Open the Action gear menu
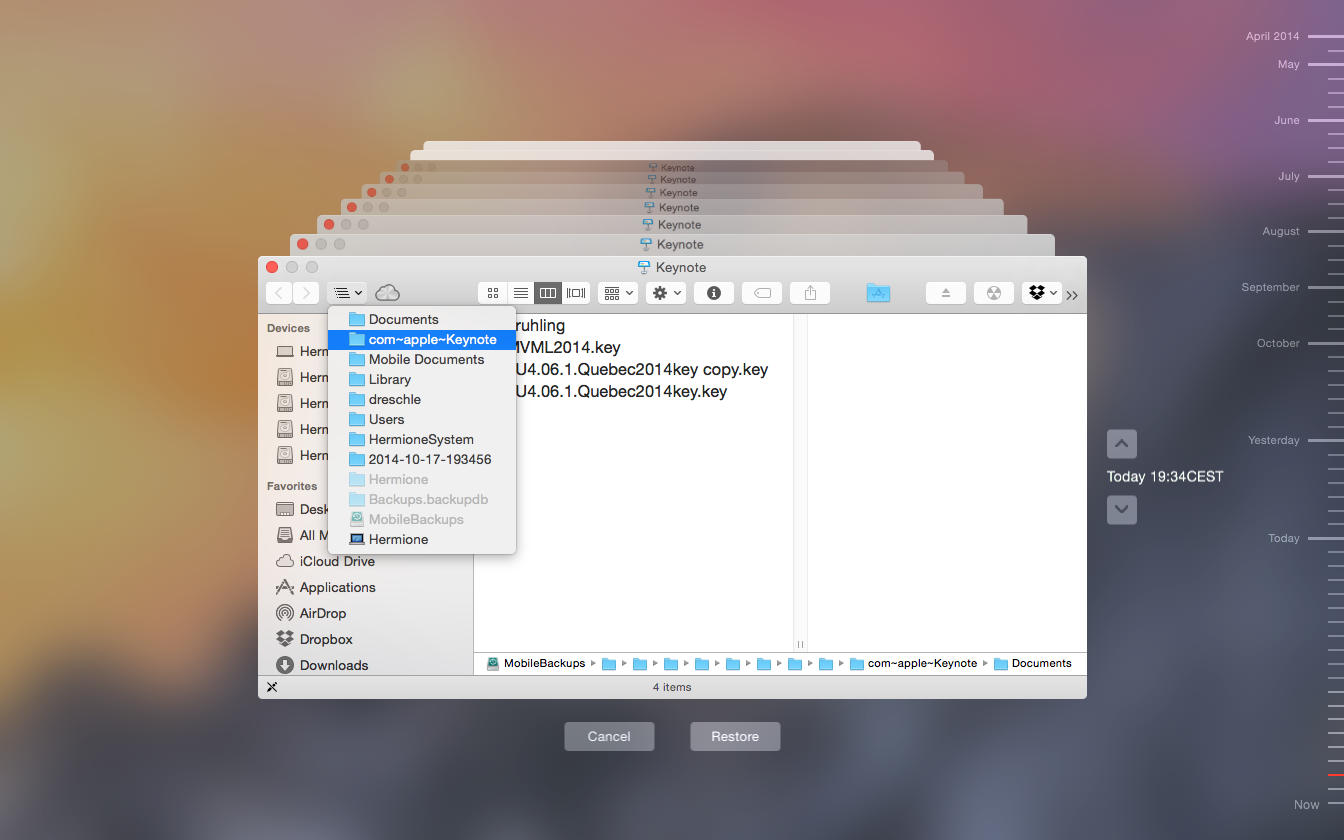Image resolution: width=1344 pixels, height=840 pixels. (666, 293)
